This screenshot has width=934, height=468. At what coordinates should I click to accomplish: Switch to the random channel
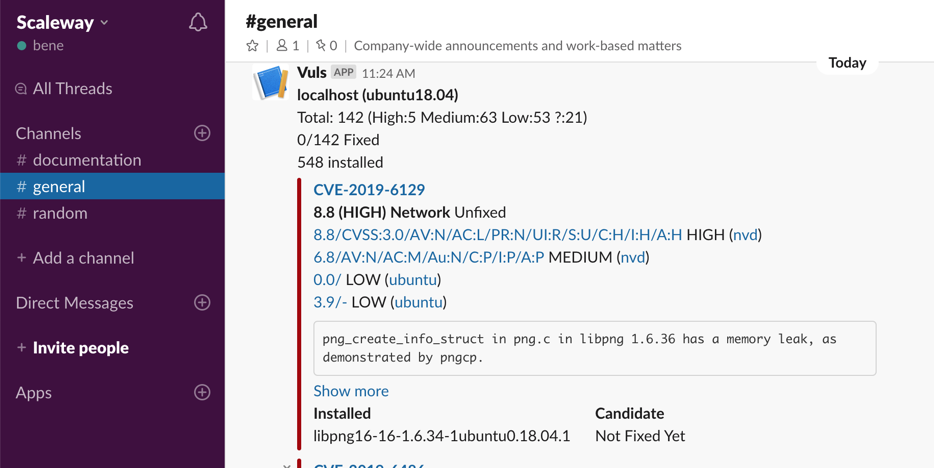coord(60,213)
